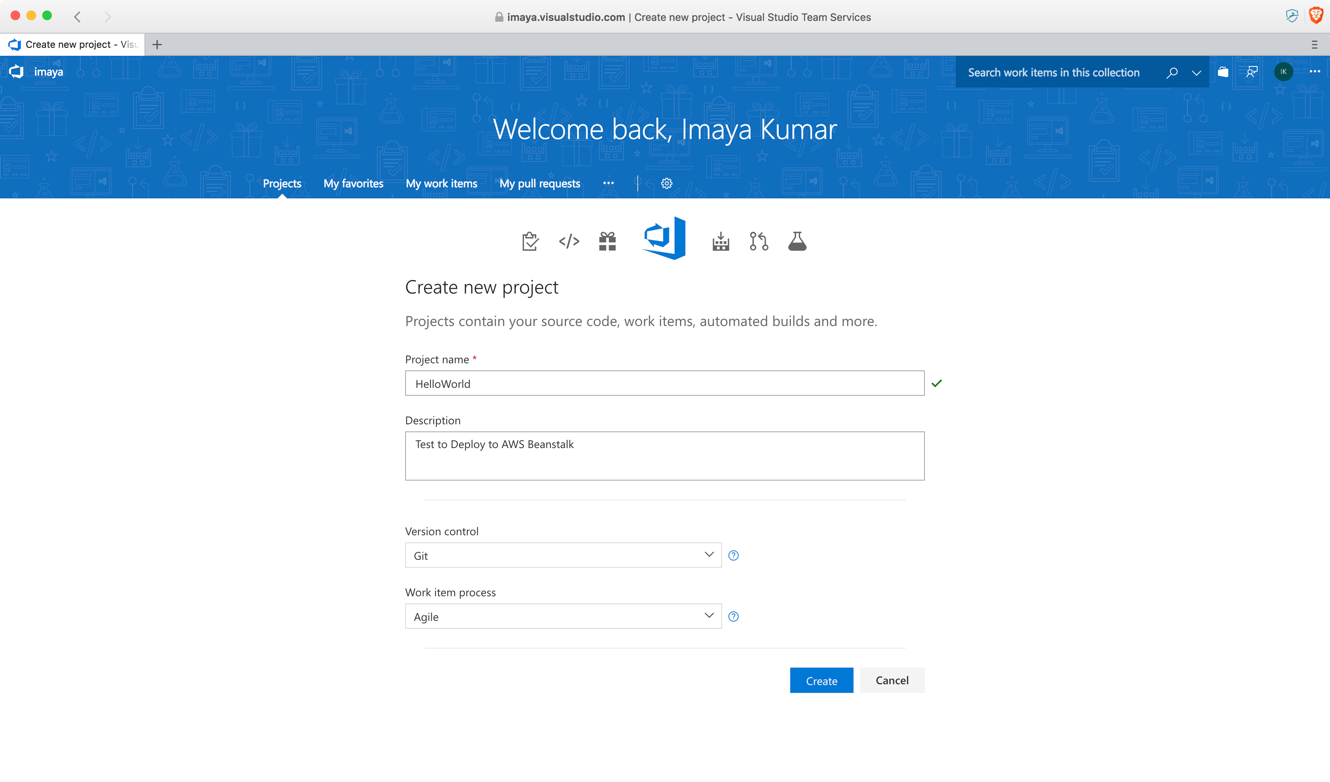Click the Cancel button

pyautogui.click(x=892, y=680)
